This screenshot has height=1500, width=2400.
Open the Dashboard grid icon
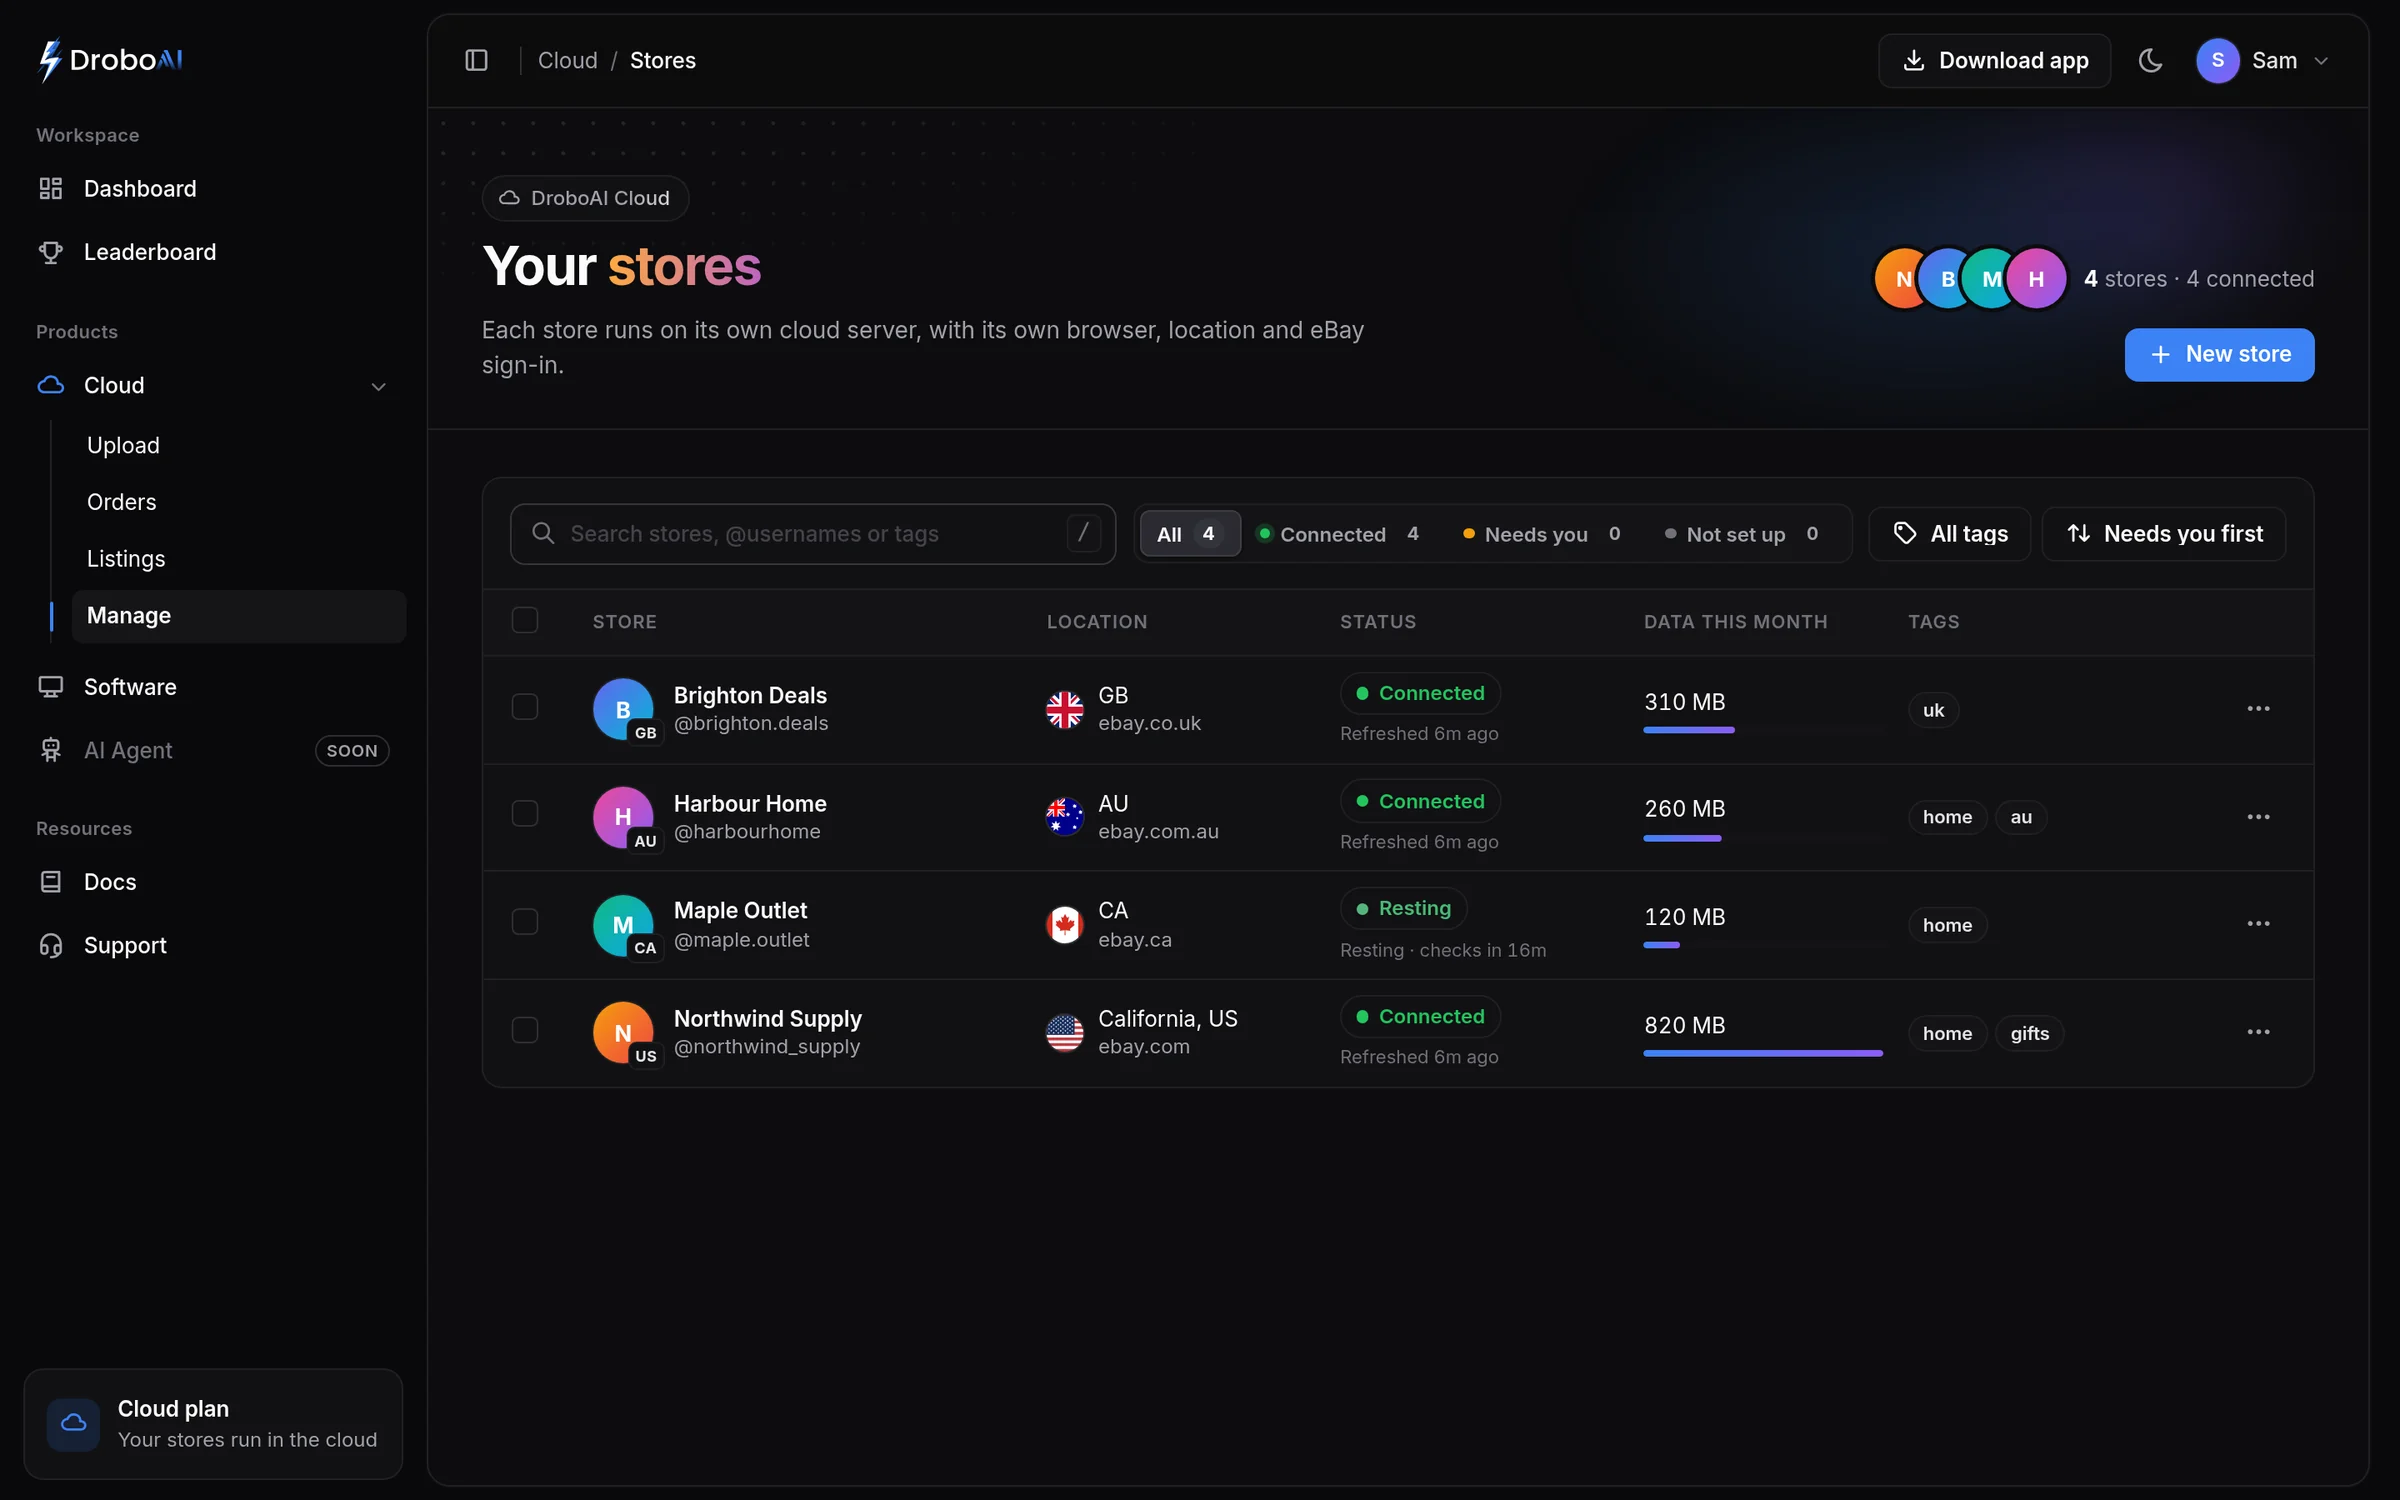coord(50,188)
